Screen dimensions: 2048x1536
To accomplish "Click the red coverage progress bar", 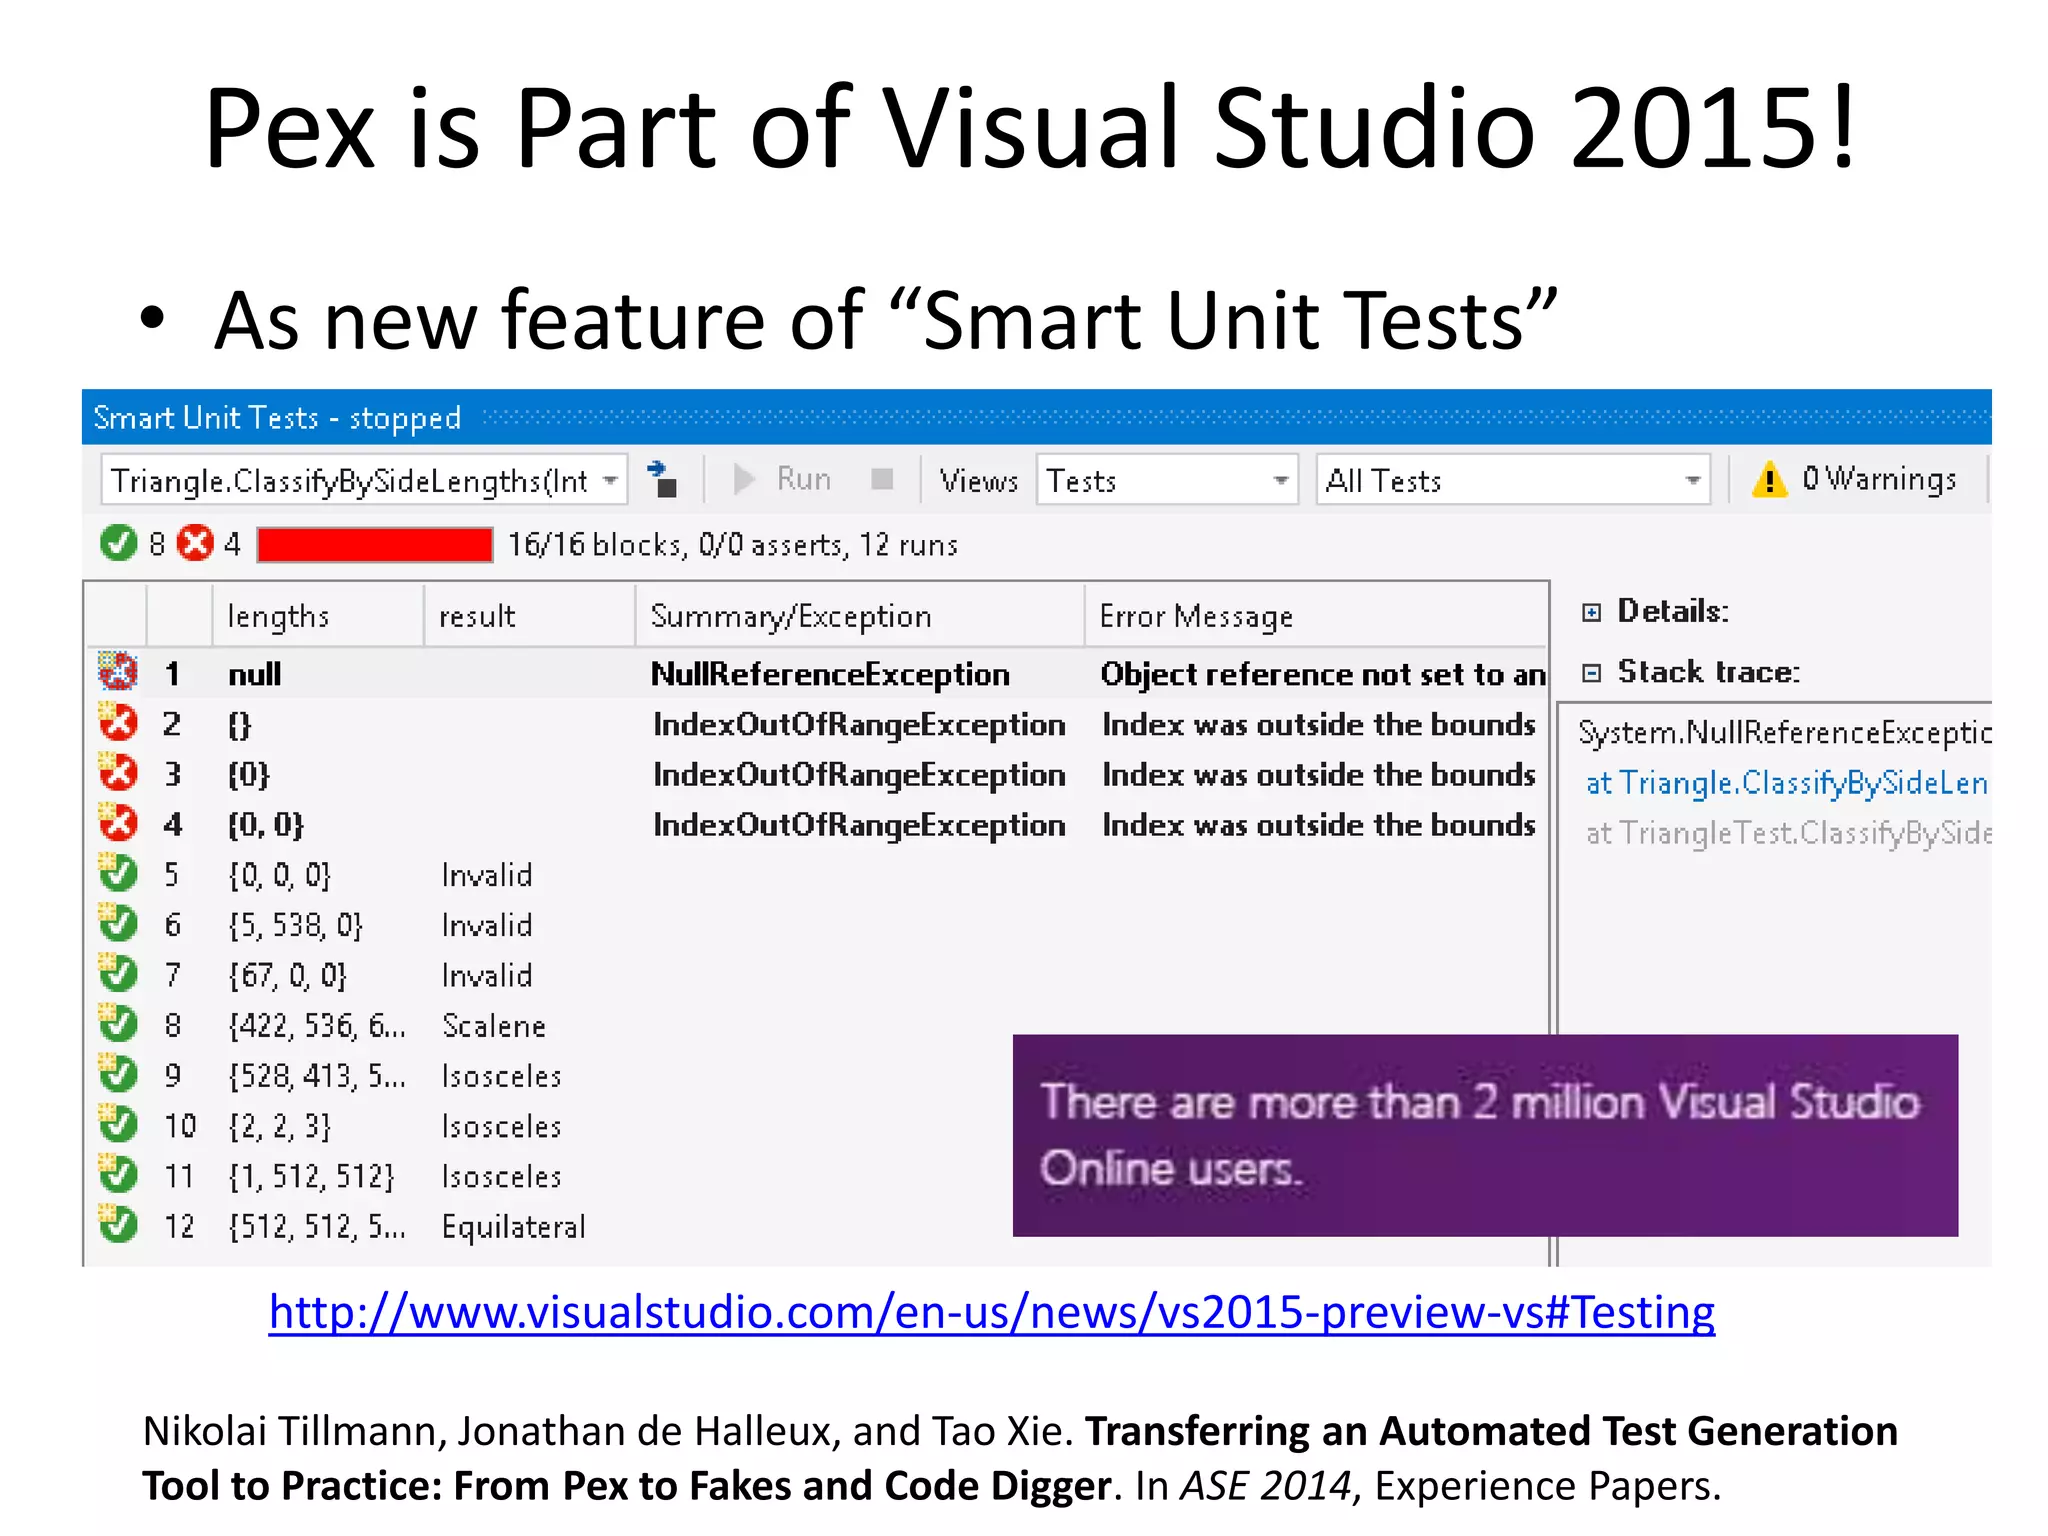I will pyautogui.click(x=375, y=545).
